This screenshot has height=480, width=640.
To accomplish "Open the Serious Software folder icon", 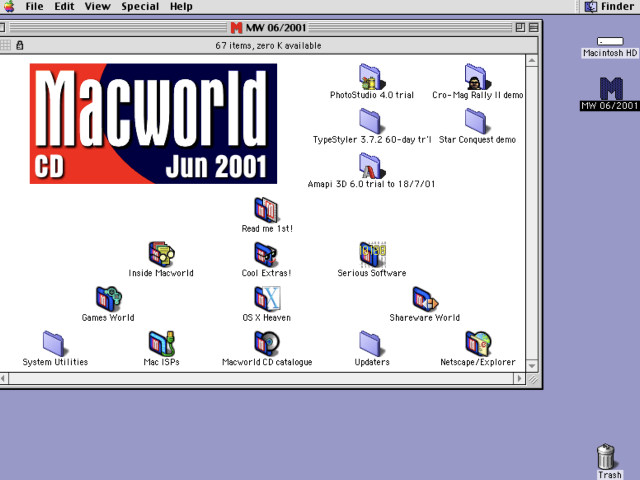I will (x=372, y=254).
